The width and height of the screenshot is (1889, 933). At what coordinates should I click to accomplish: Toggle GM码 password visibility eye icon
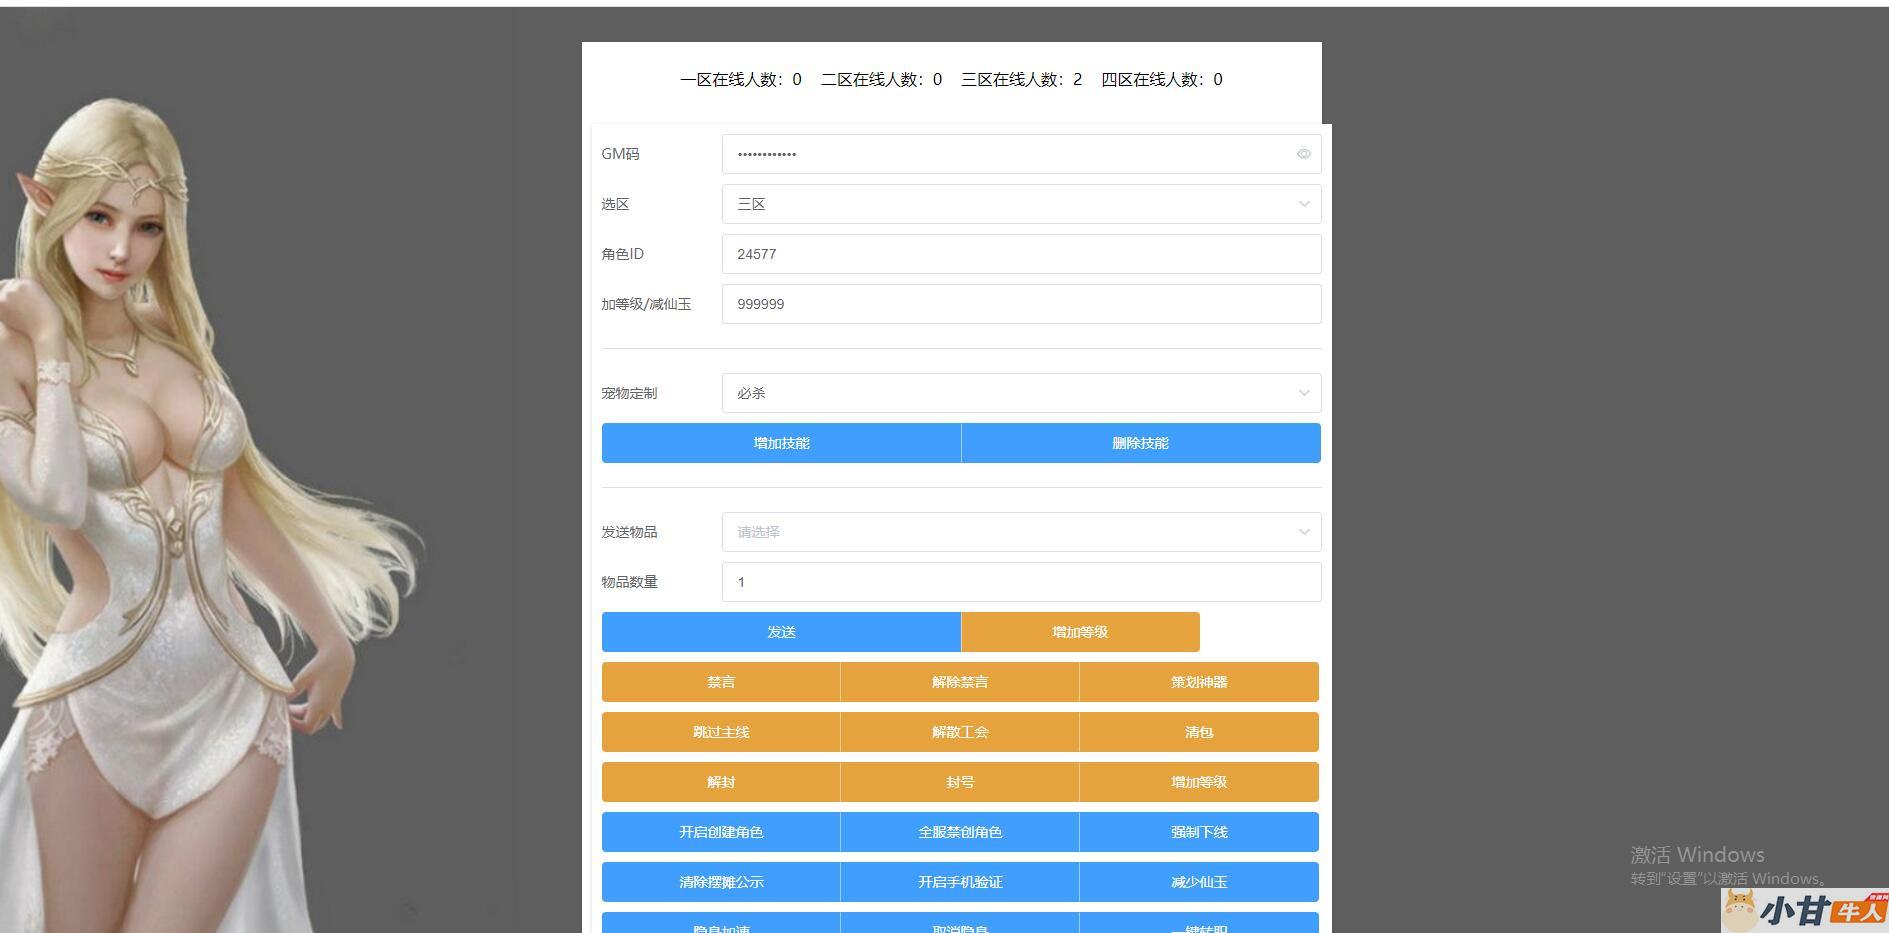[x=1303, y=154]
